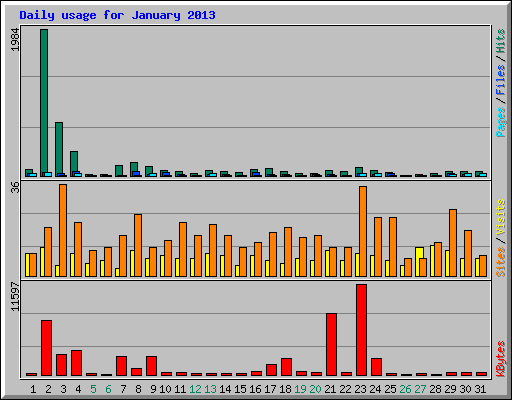Select the red KBytes bar for day 21
Screen dimensions: 512x400
[331, 344]
